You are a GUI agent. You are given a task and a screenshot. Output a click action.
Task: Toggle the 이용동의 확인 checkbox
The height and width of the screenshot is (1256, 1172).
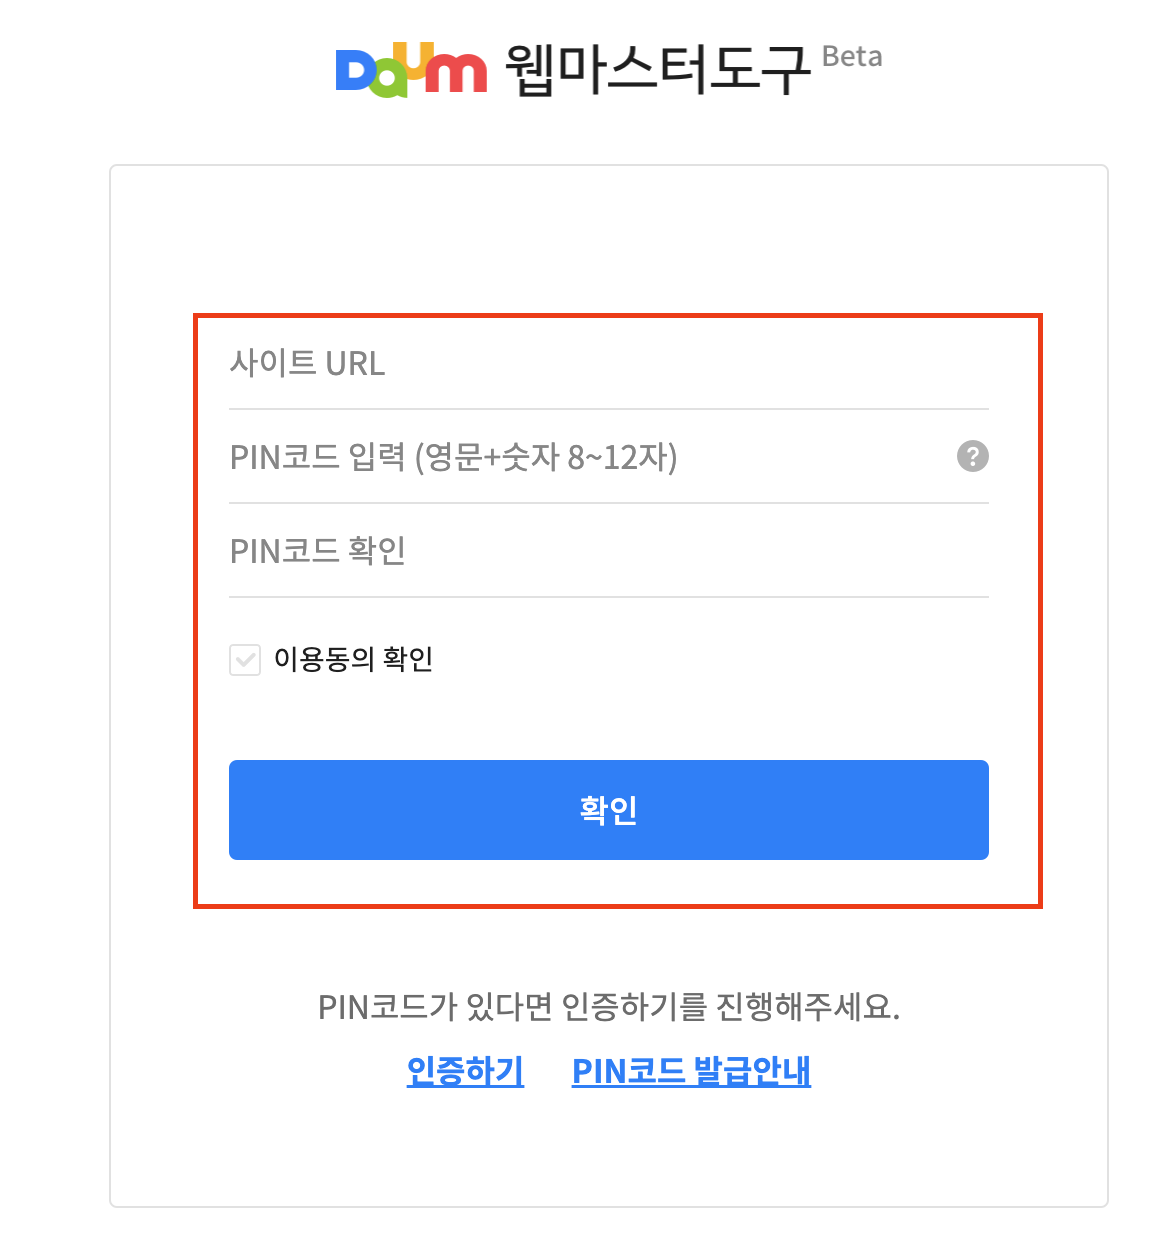(245, 660)
